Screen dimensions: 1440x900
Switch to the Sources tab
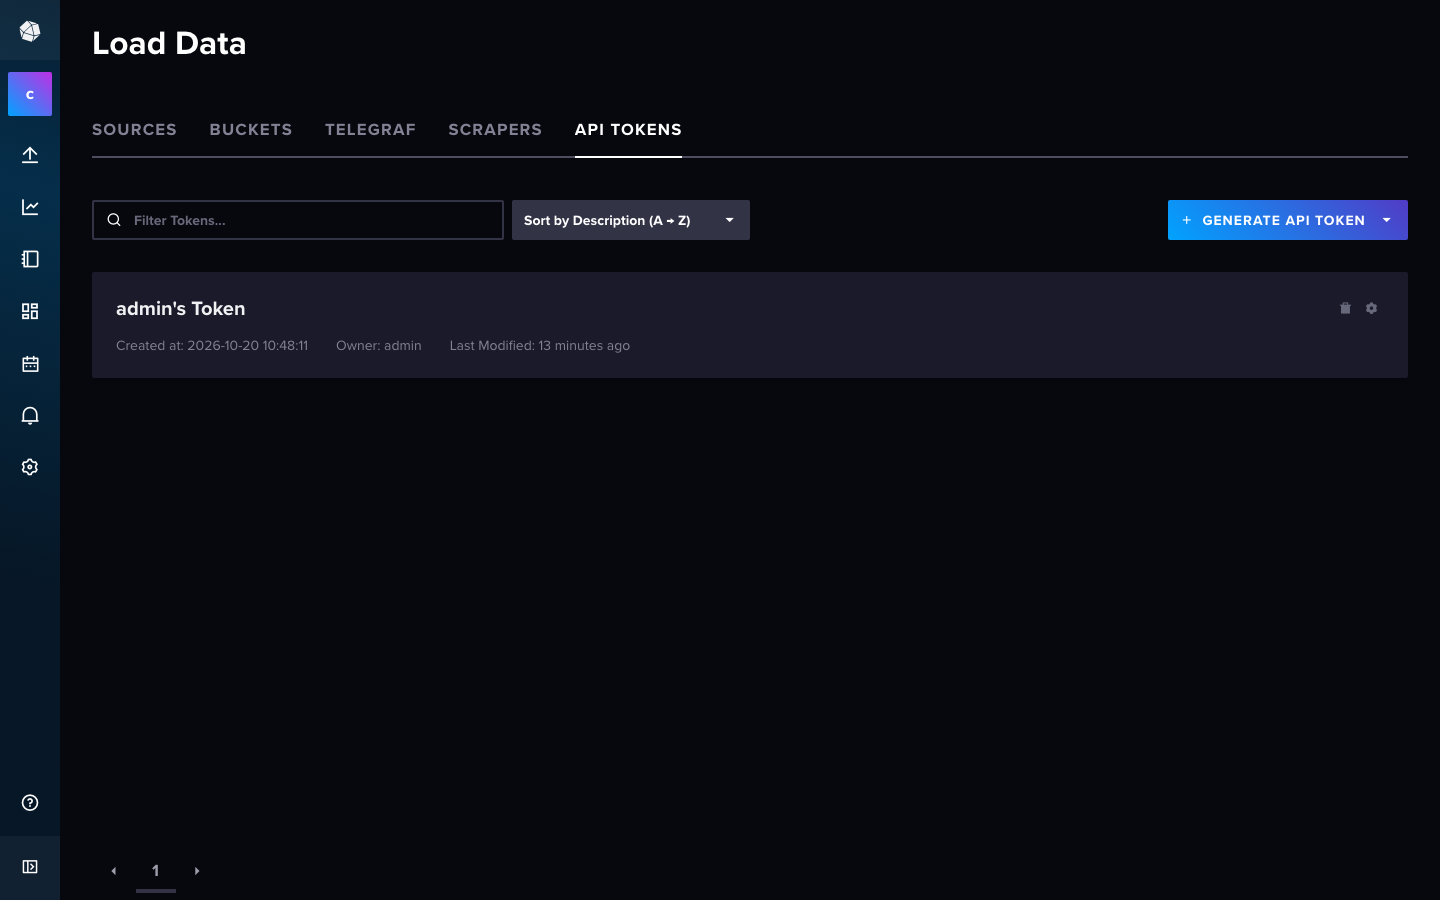tap(134, 130)
